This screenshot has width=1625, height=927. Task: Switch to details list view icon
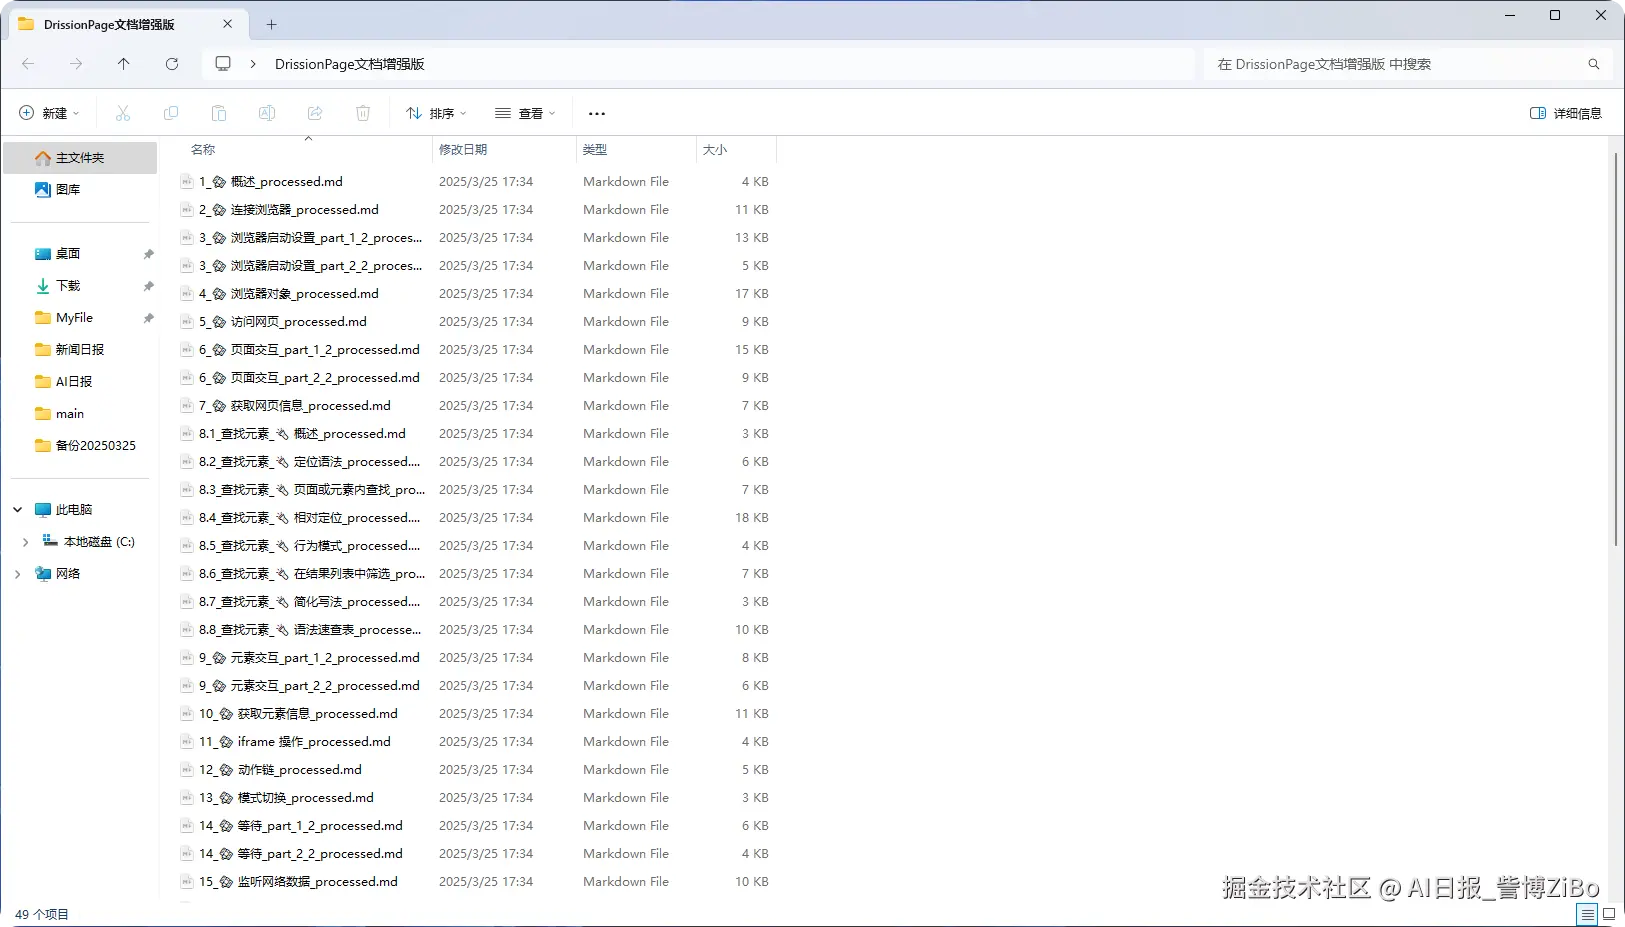coord(1587,914)
